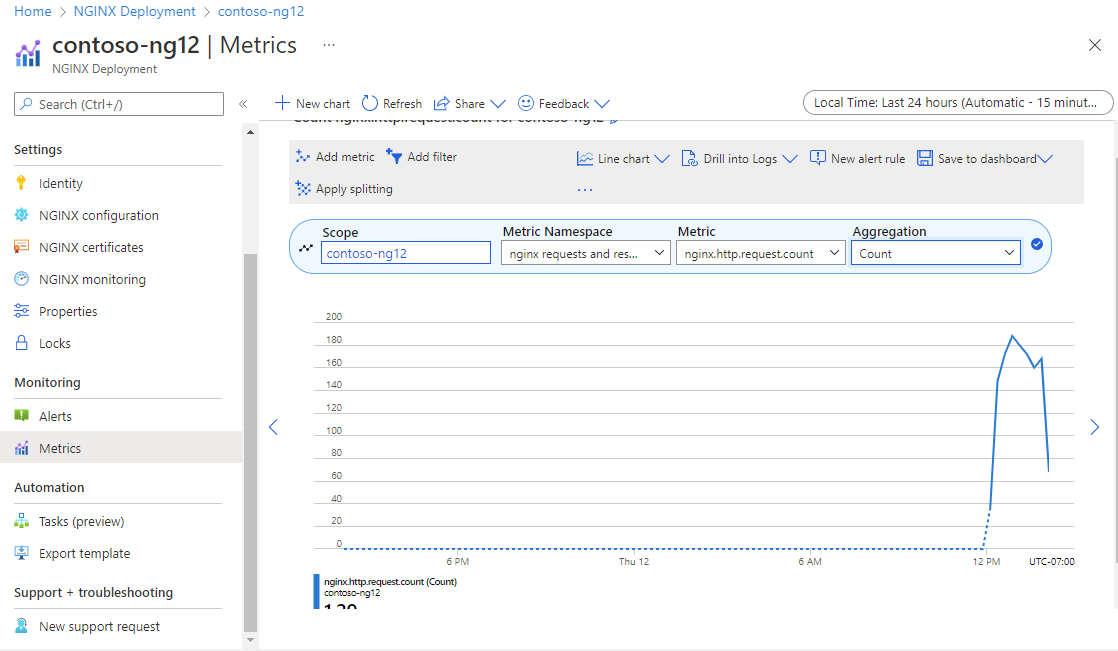Click the Add metric icon

(303, 157)
